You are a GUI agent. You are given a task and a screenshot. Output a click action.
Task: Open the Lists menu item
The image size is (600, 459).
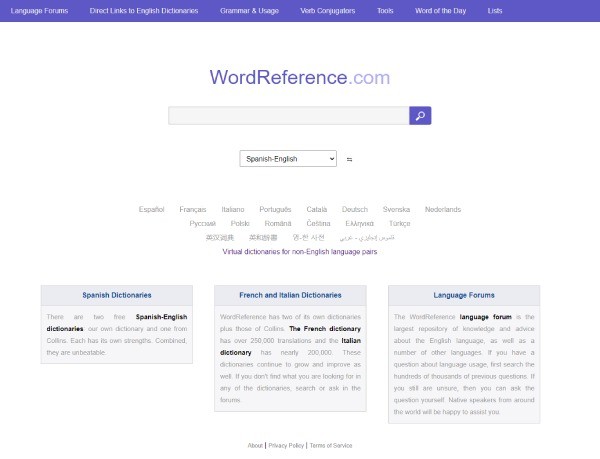coord(495,10)
